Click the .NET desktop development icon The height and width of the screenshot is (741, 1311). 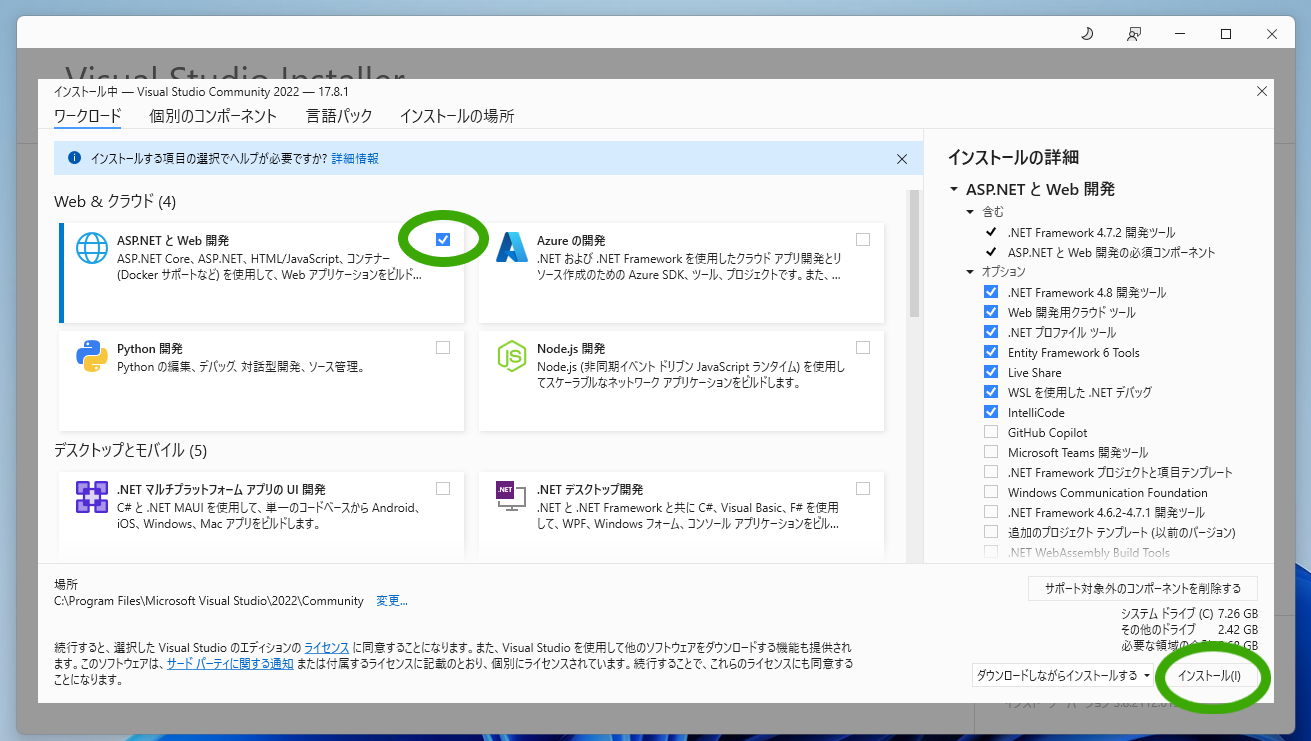pos(512,497)
